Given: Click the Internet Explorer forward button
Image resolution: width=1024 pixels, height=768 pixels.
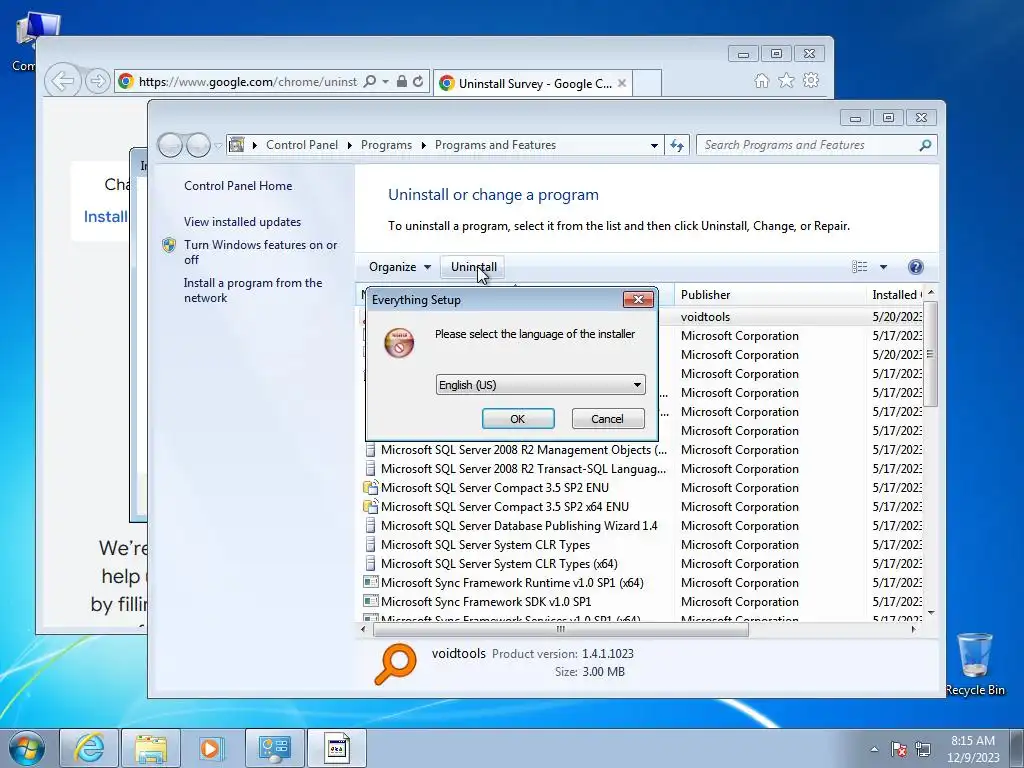Looking at the screenshot, I should tap(97, 82).
